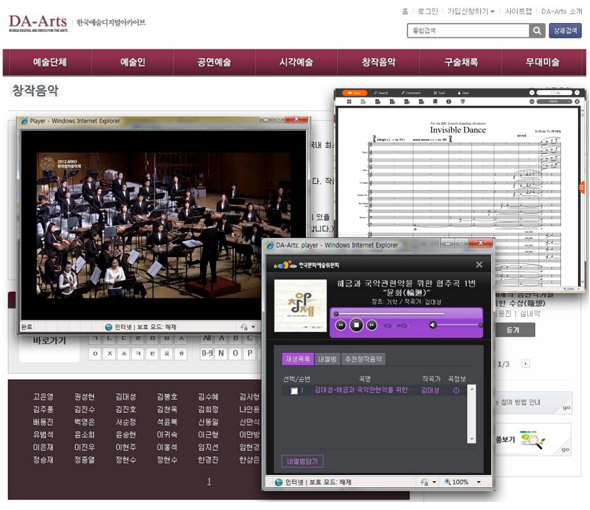The width and height of the screenshot is (590, 510).
Task: Mute audio with the speaker icon
Action: pos(433,325)
